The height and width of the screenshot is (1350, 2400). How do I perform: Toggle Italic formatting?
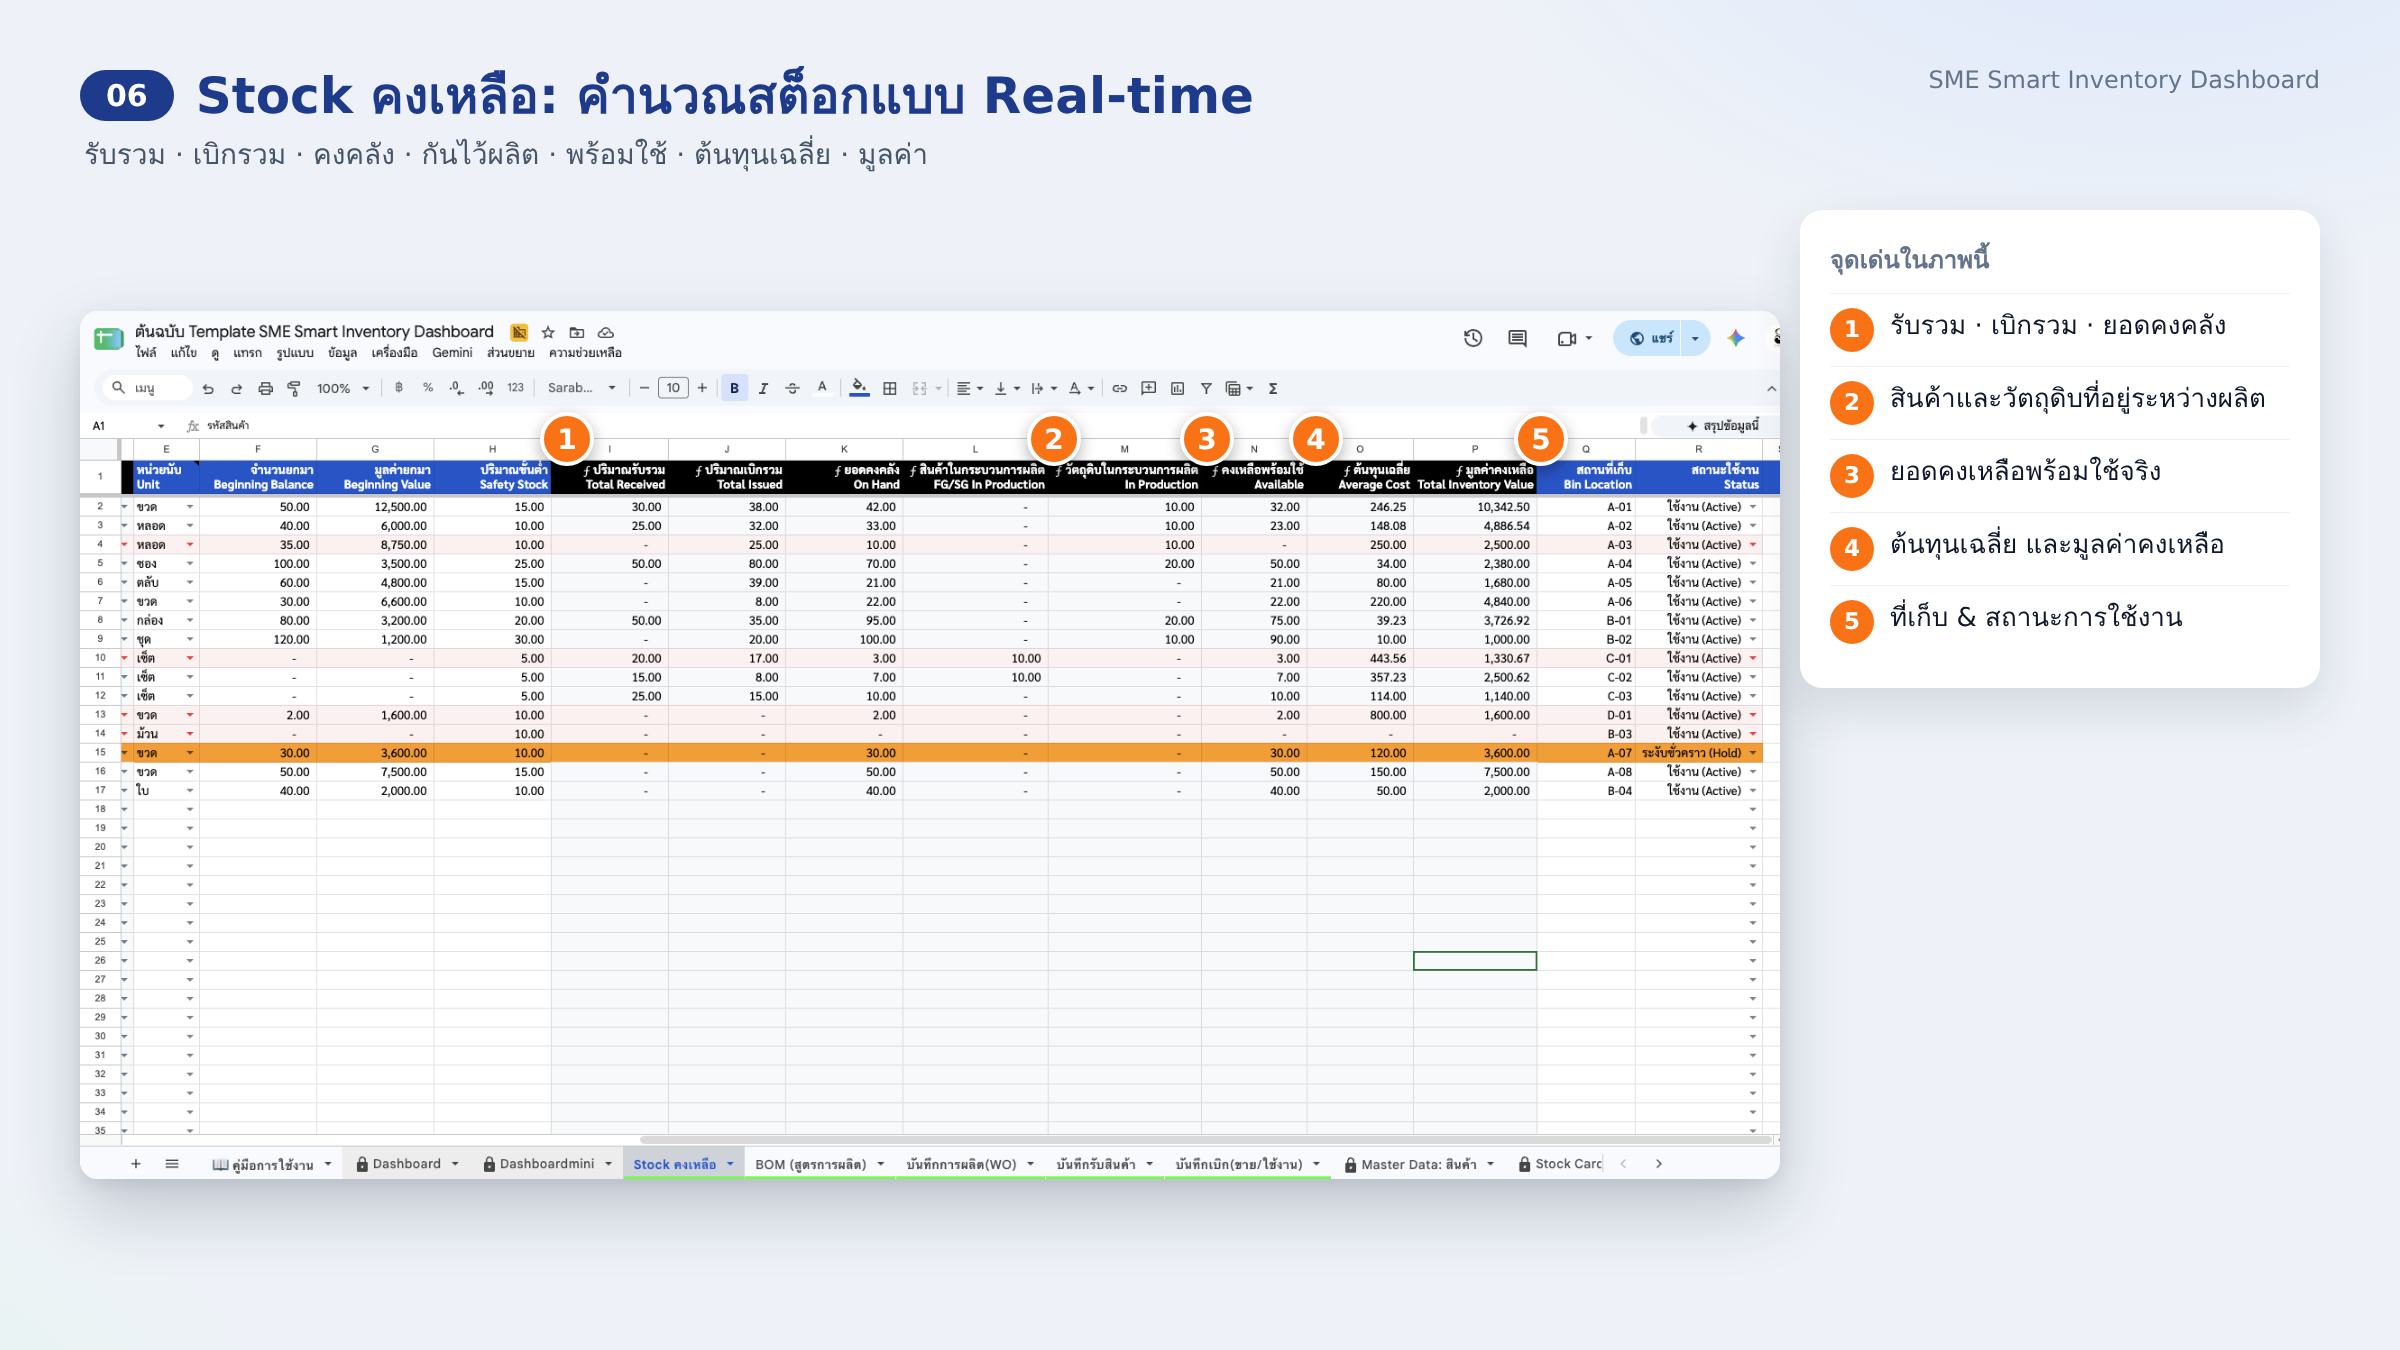pos(763,388)
